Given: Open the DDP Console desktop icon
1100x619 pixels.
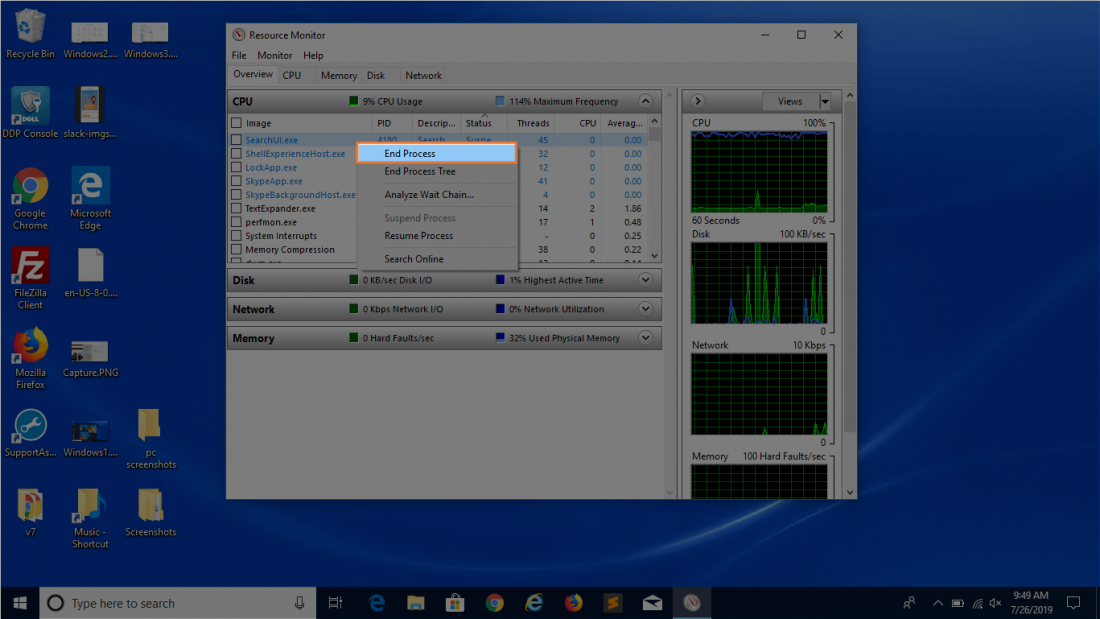Looking at the screenshot, I should 30,107.
